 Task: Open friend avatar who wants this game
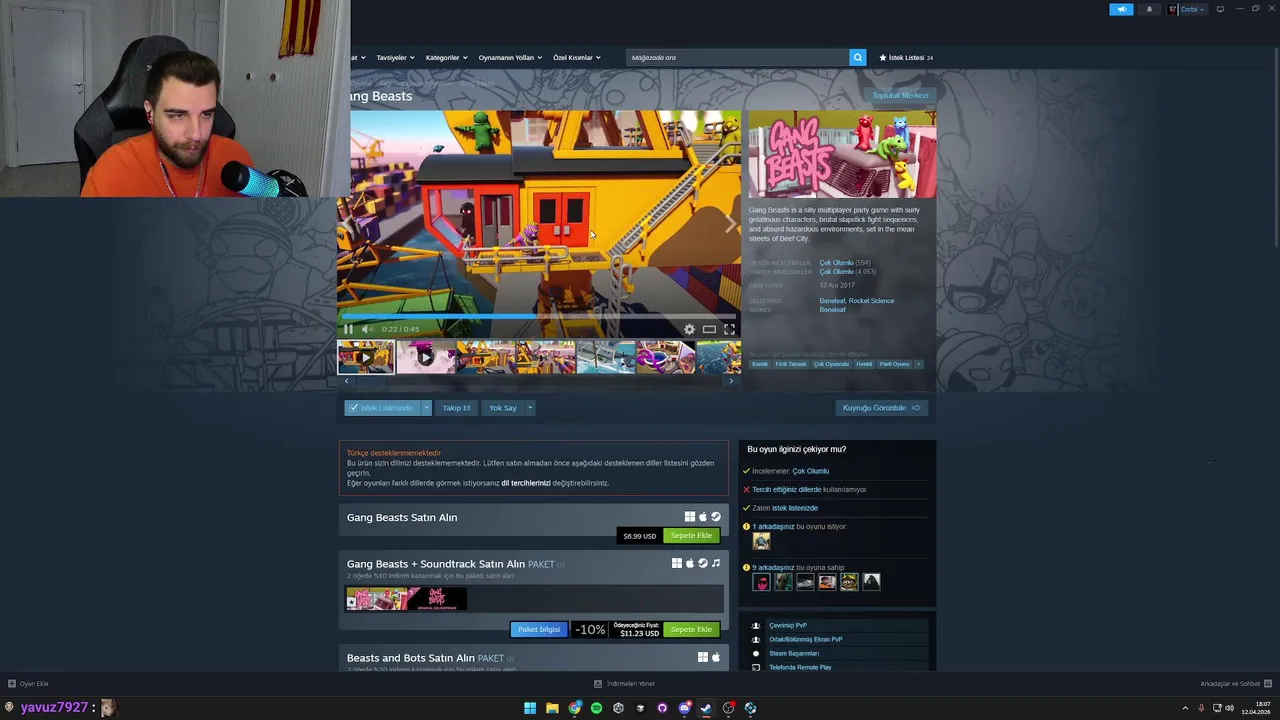[761, 541]
